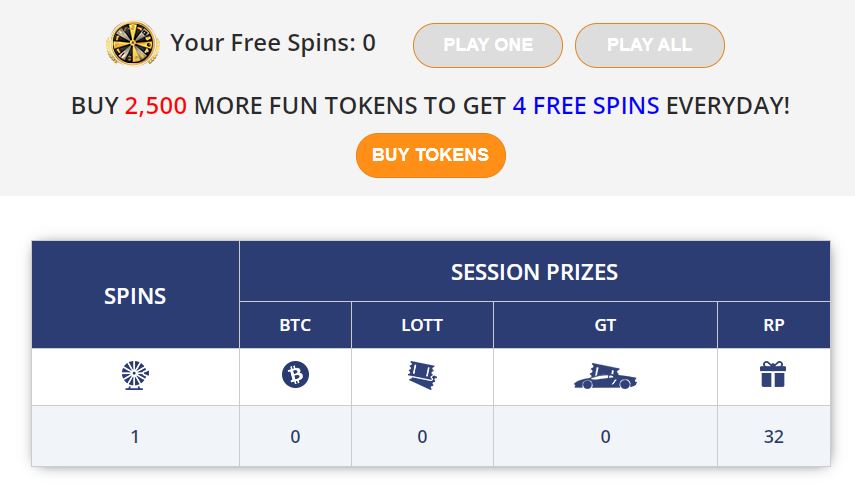Click the GT column header

pyautogui.click(x=605, y=325)
